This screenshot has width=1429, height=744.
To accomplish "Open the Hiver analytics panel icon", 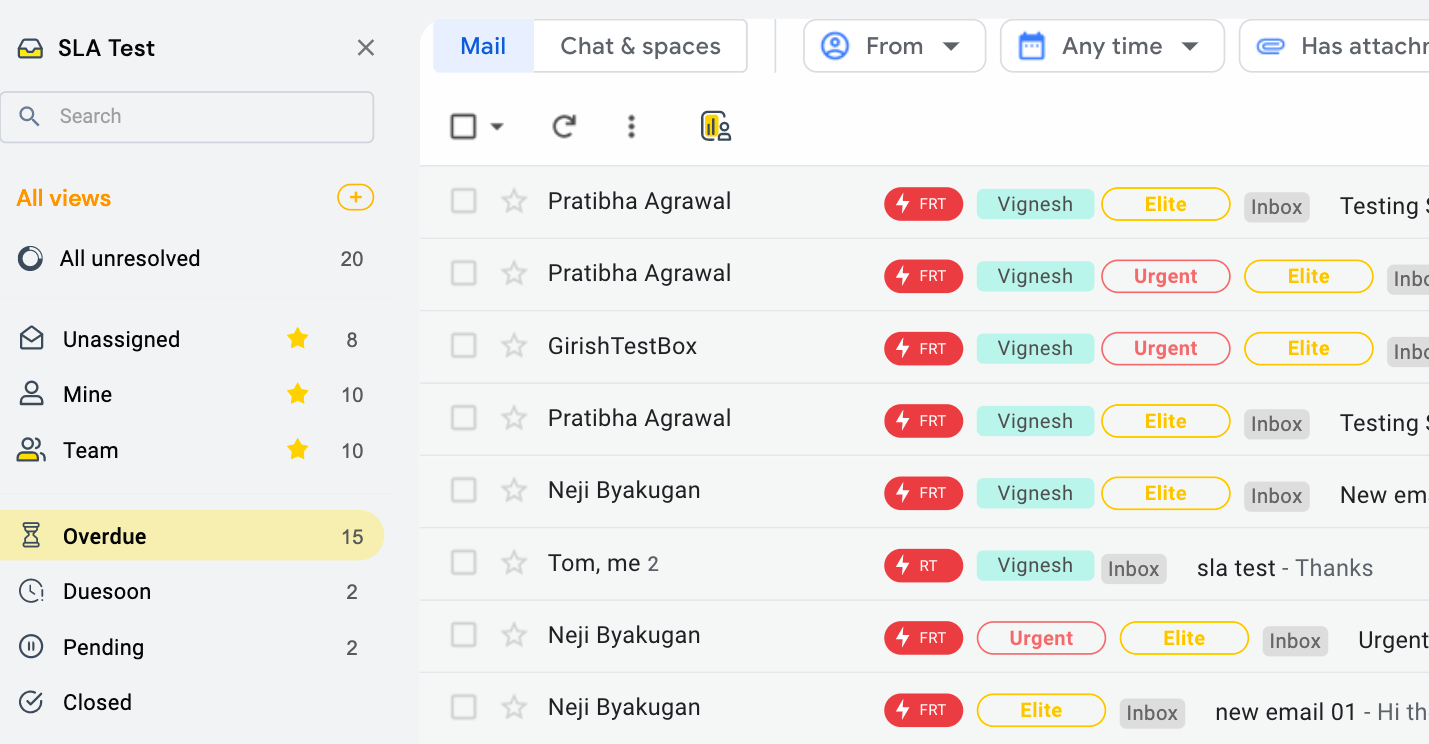I will click(714, 126).
